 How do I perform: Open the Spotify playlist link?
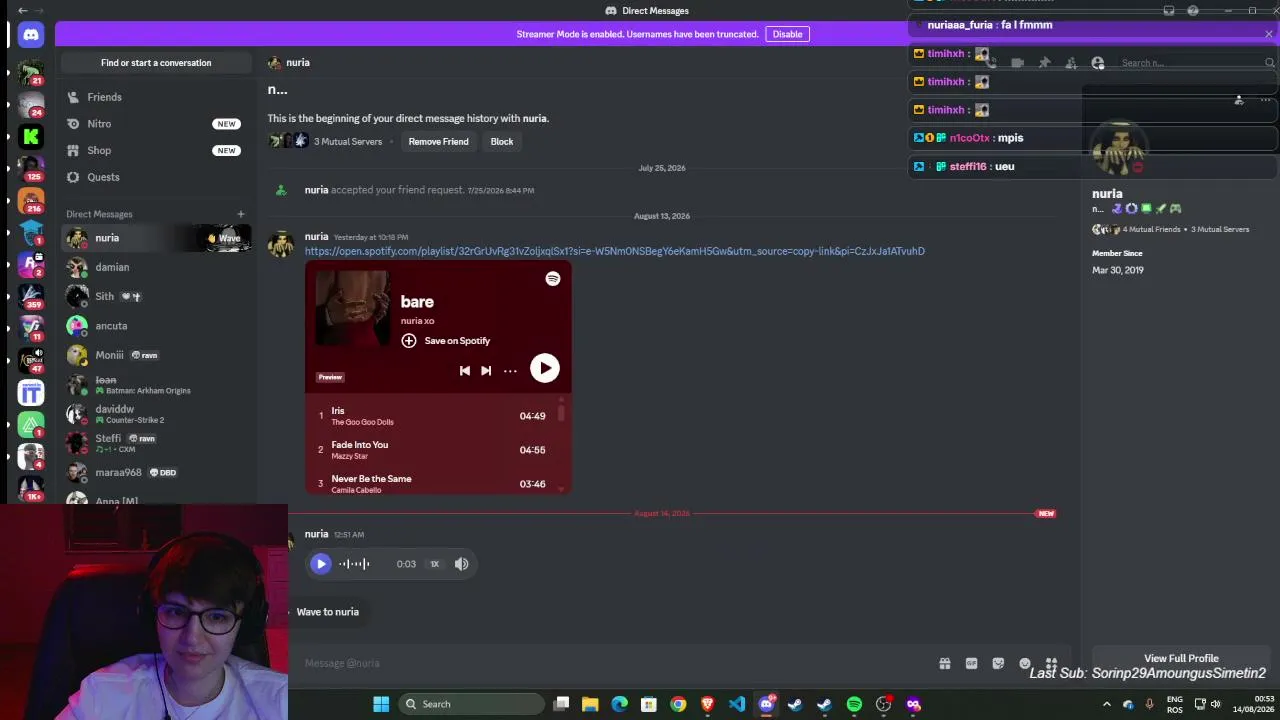615,251
